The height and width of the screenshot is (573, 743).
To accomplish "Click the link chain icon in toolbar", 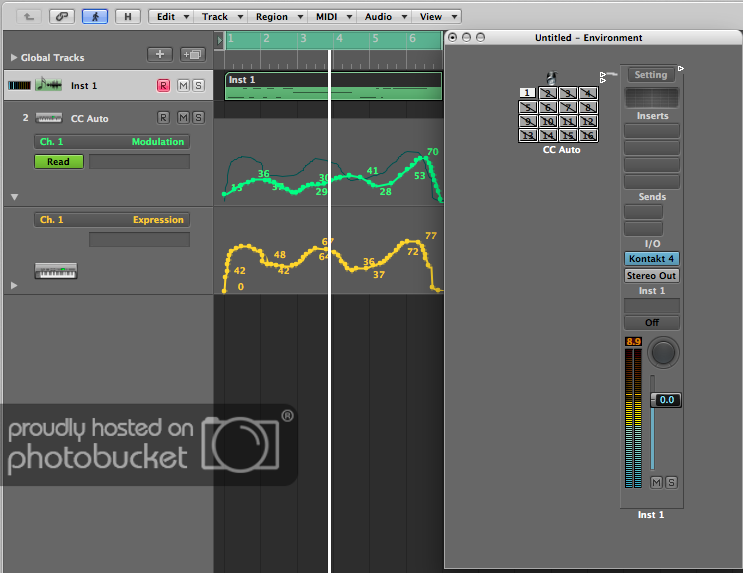I will (x=61, y=16).
